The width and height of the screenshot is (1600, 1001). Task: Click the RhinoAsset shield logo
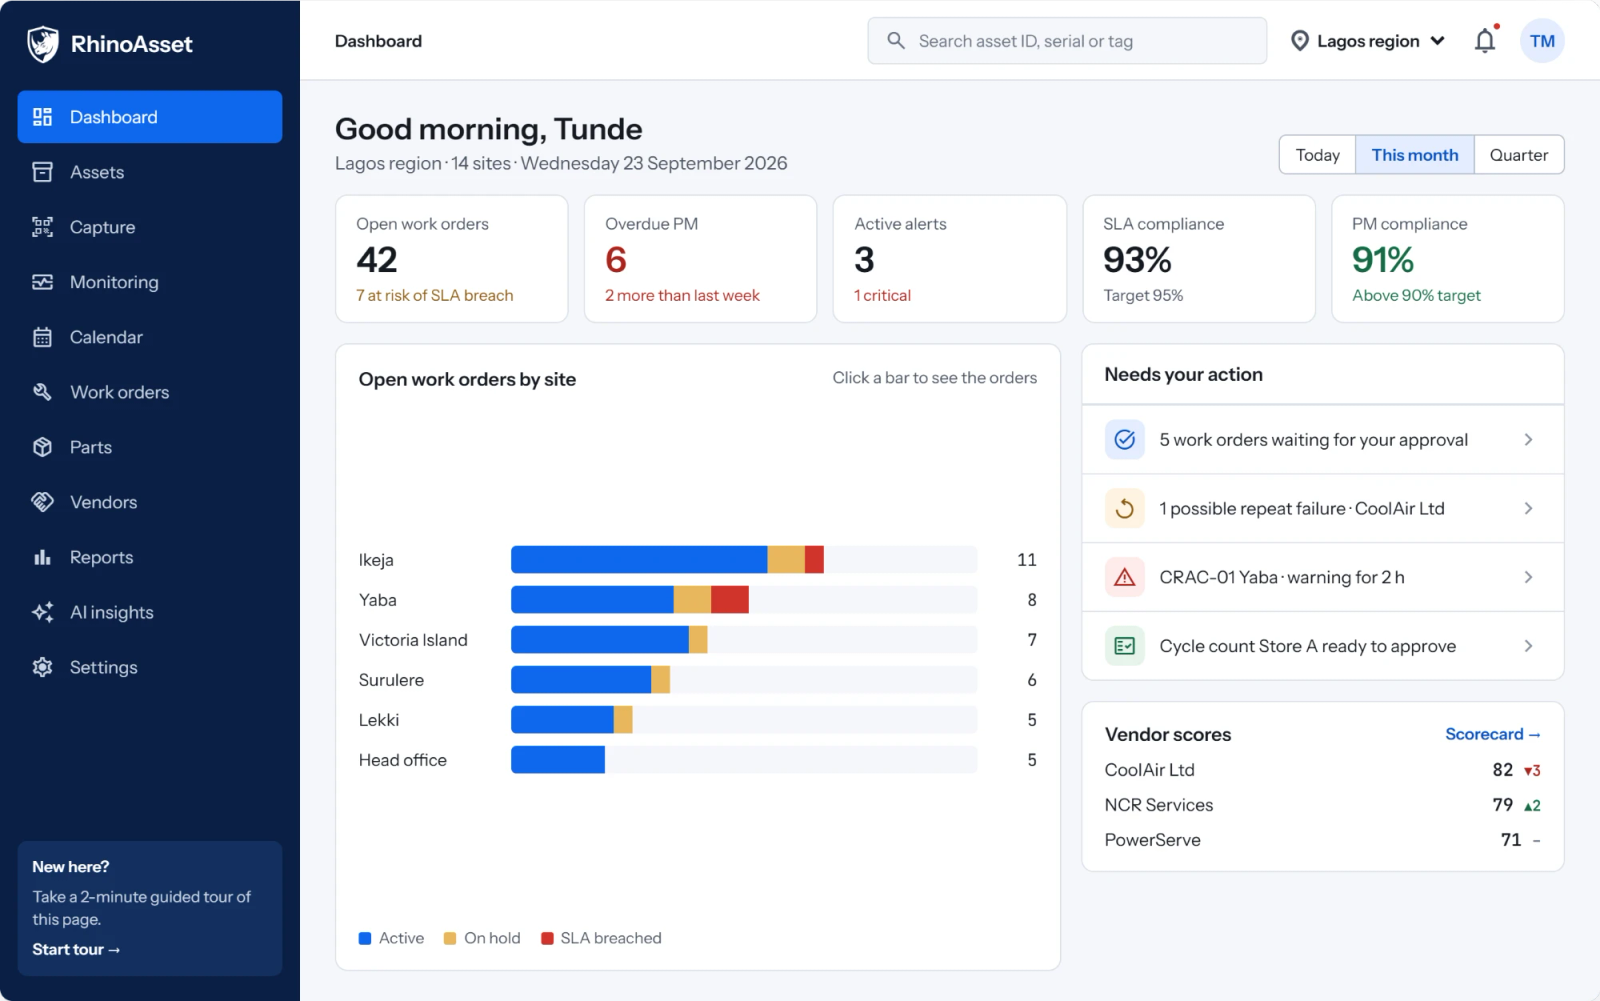(x=42, y=44)
